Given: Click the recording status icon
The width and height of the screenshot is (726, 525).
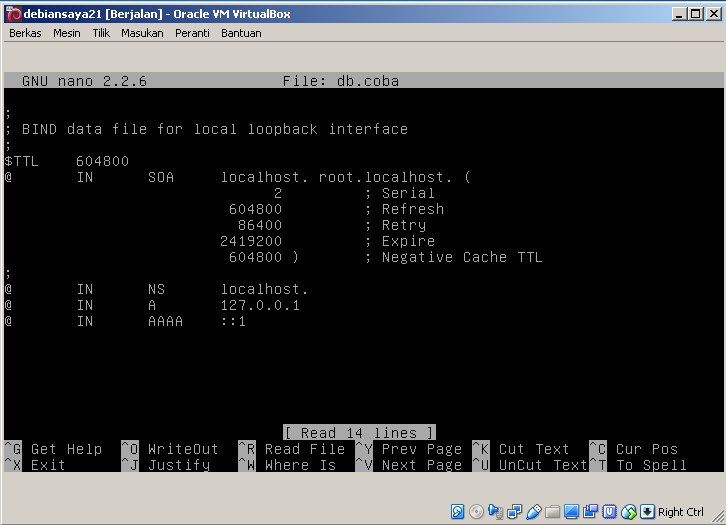Looking at the screenshot, I should [x=590, y=512].
